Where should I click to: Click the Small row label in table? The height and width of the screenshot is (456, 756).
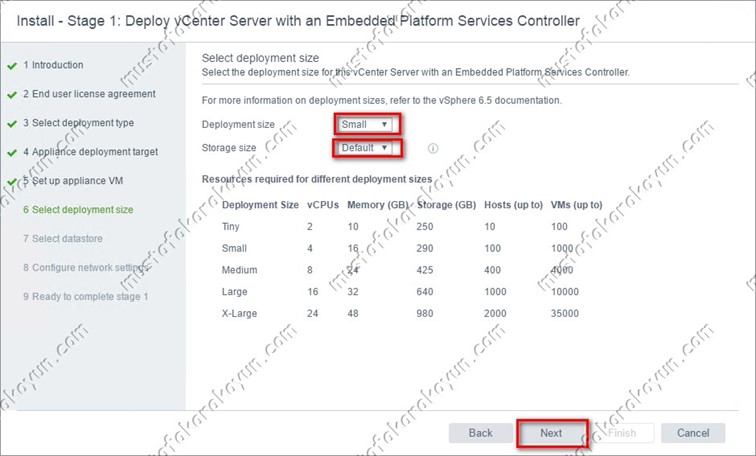[x=234, y=248]
